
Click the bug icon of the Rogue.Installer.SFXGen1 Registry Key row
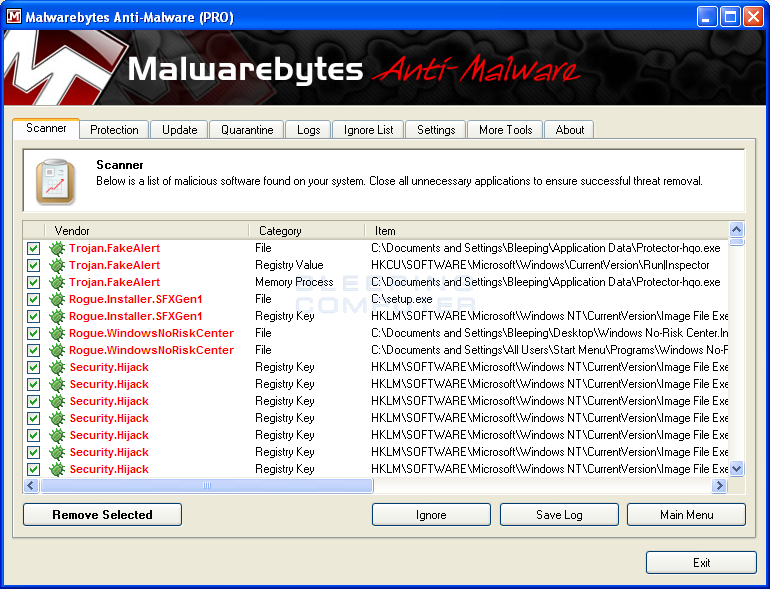pyautogui.click(x=57, y=316)
